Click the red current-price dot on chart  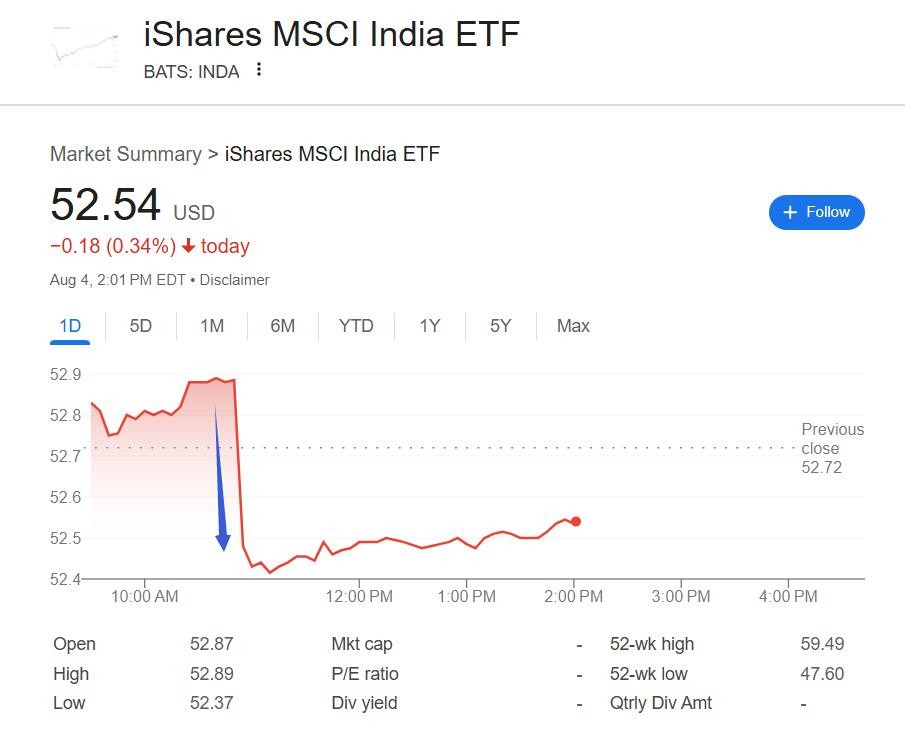(575, 521)
